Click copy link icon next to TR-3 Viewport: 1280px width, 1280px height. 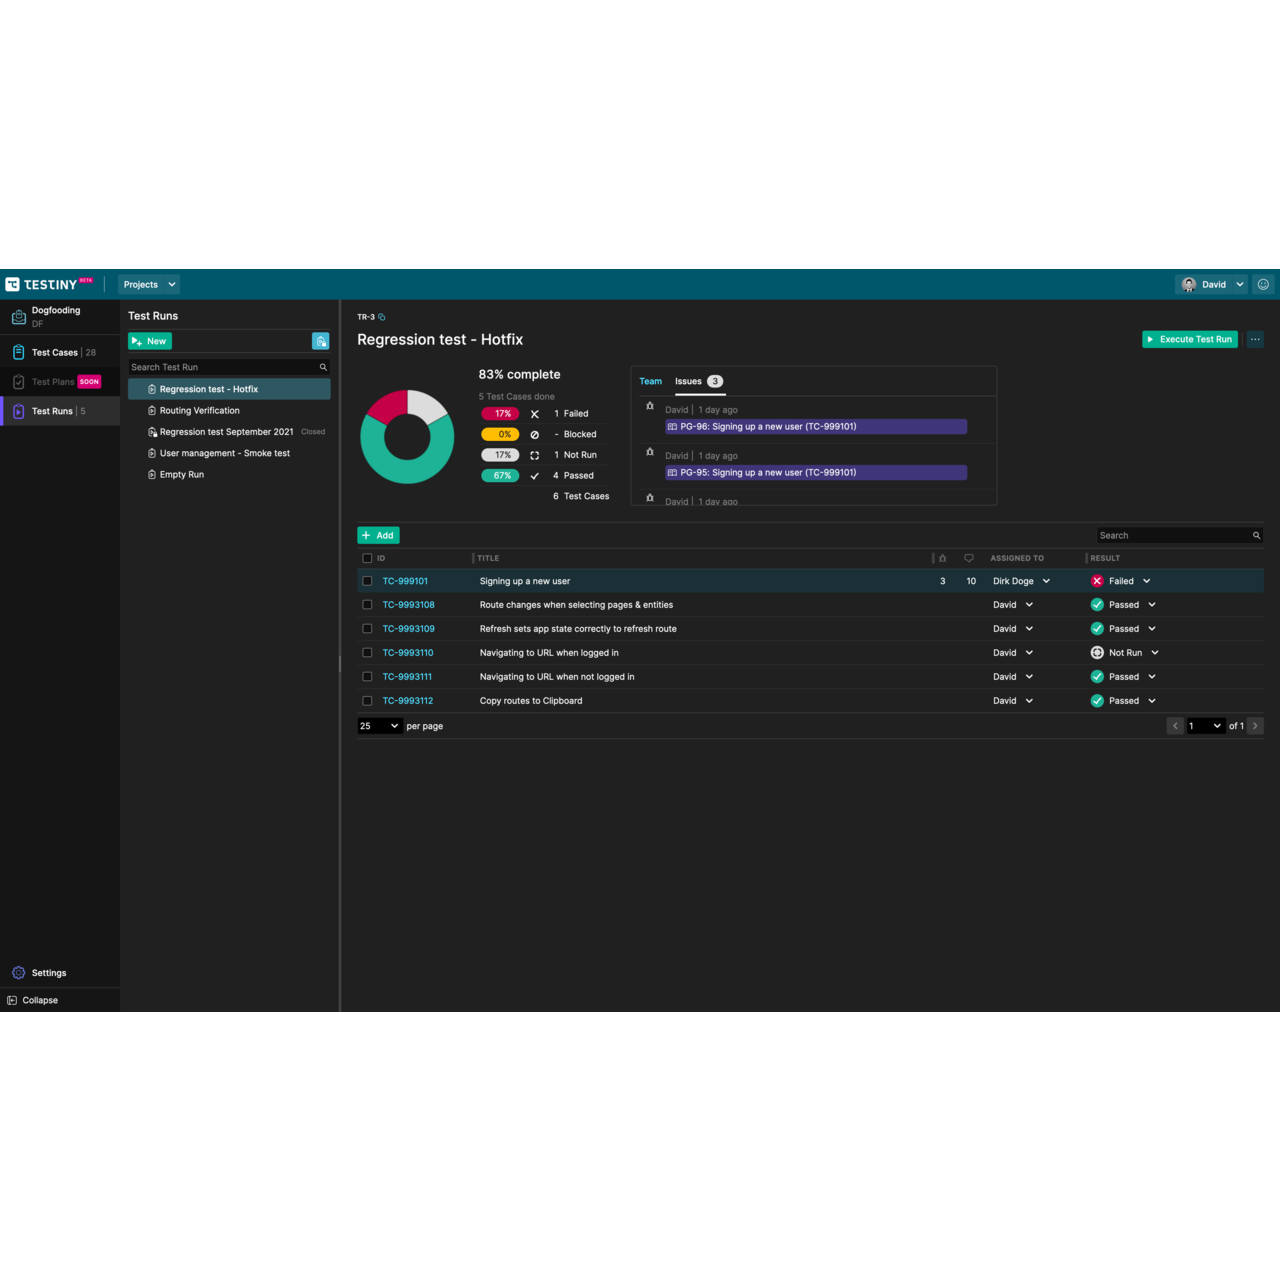click(x=382, y=317)
